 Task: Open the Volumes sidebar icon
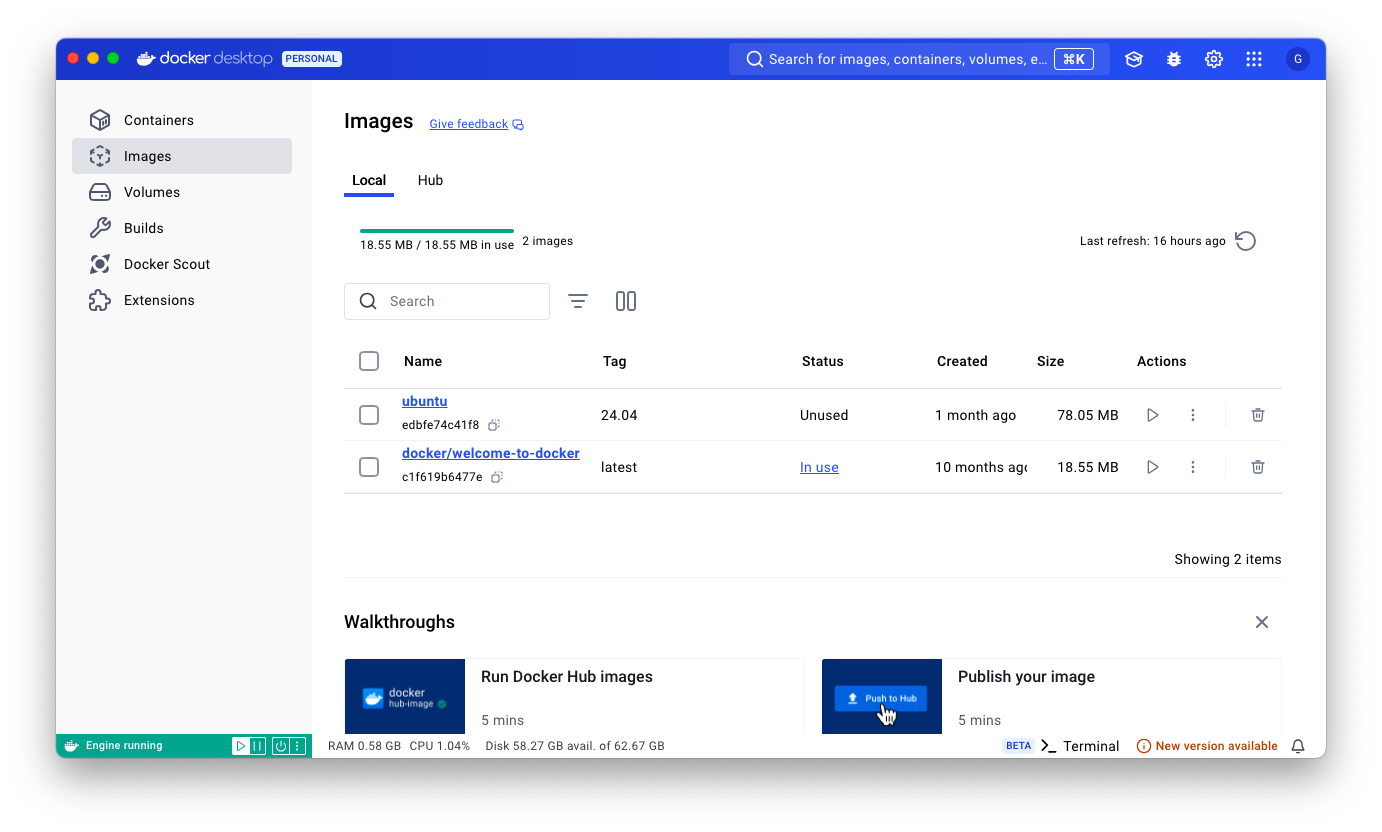(x=100, y=192)
